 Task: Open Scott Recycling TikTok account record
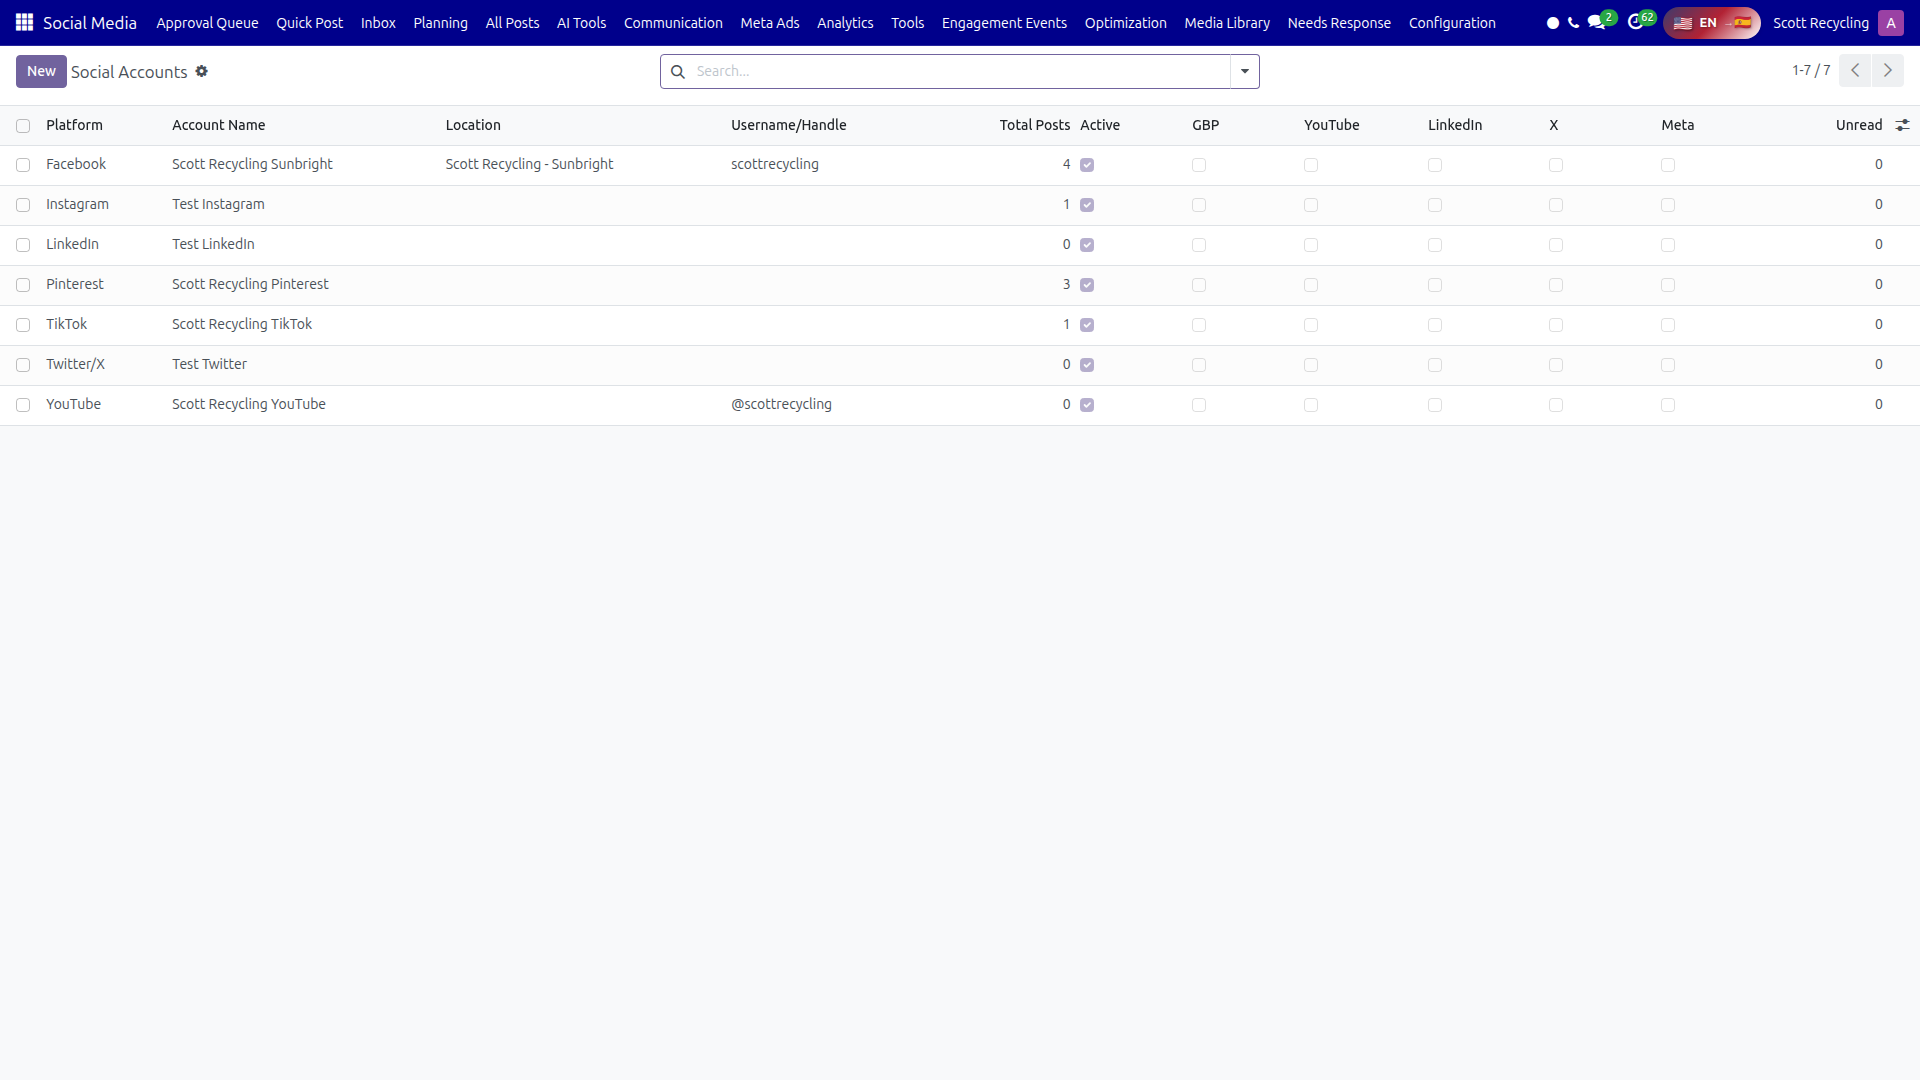[x=242, y=324]
